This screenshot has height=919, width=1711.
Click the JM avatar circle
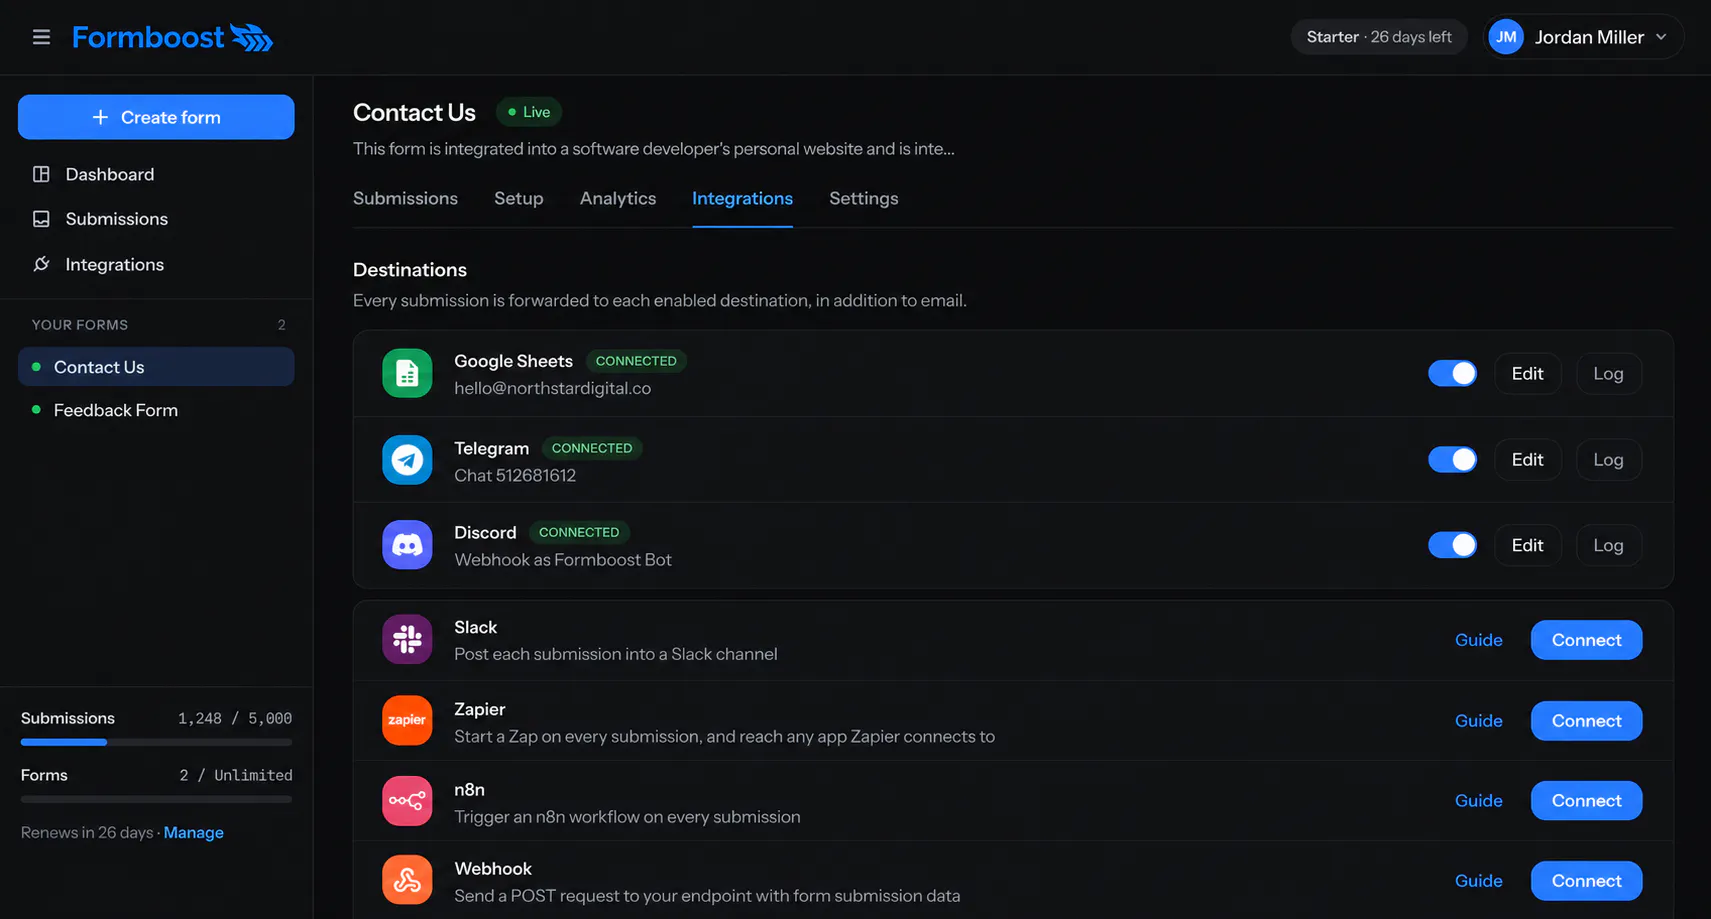(x=1506, y=37)
